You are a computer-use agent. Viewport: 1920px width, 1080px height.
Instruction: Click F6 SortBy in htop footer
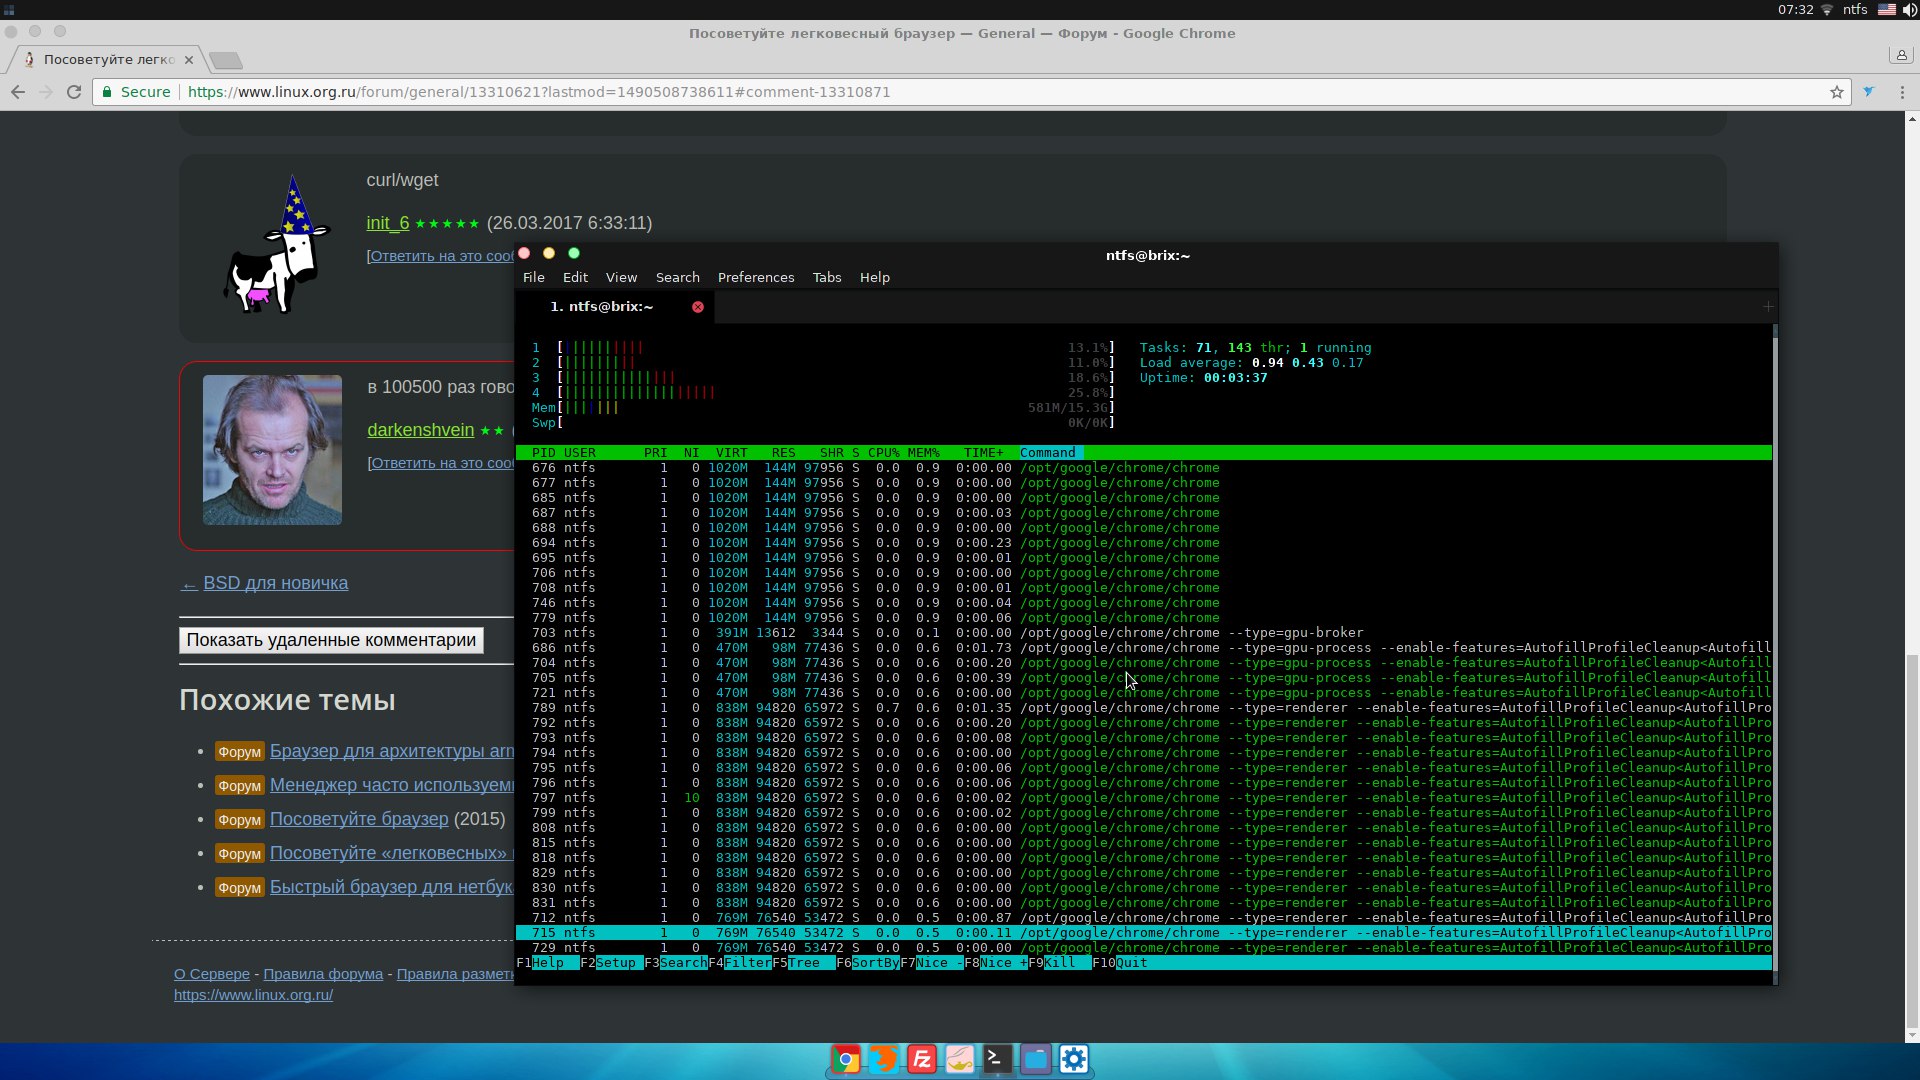coord(867,963)
